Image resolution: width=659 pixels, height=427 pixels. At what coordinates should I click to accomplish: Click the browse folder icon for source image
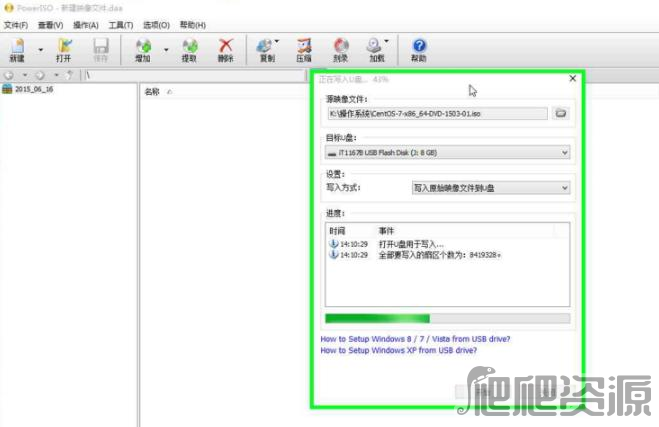point(561,113)
